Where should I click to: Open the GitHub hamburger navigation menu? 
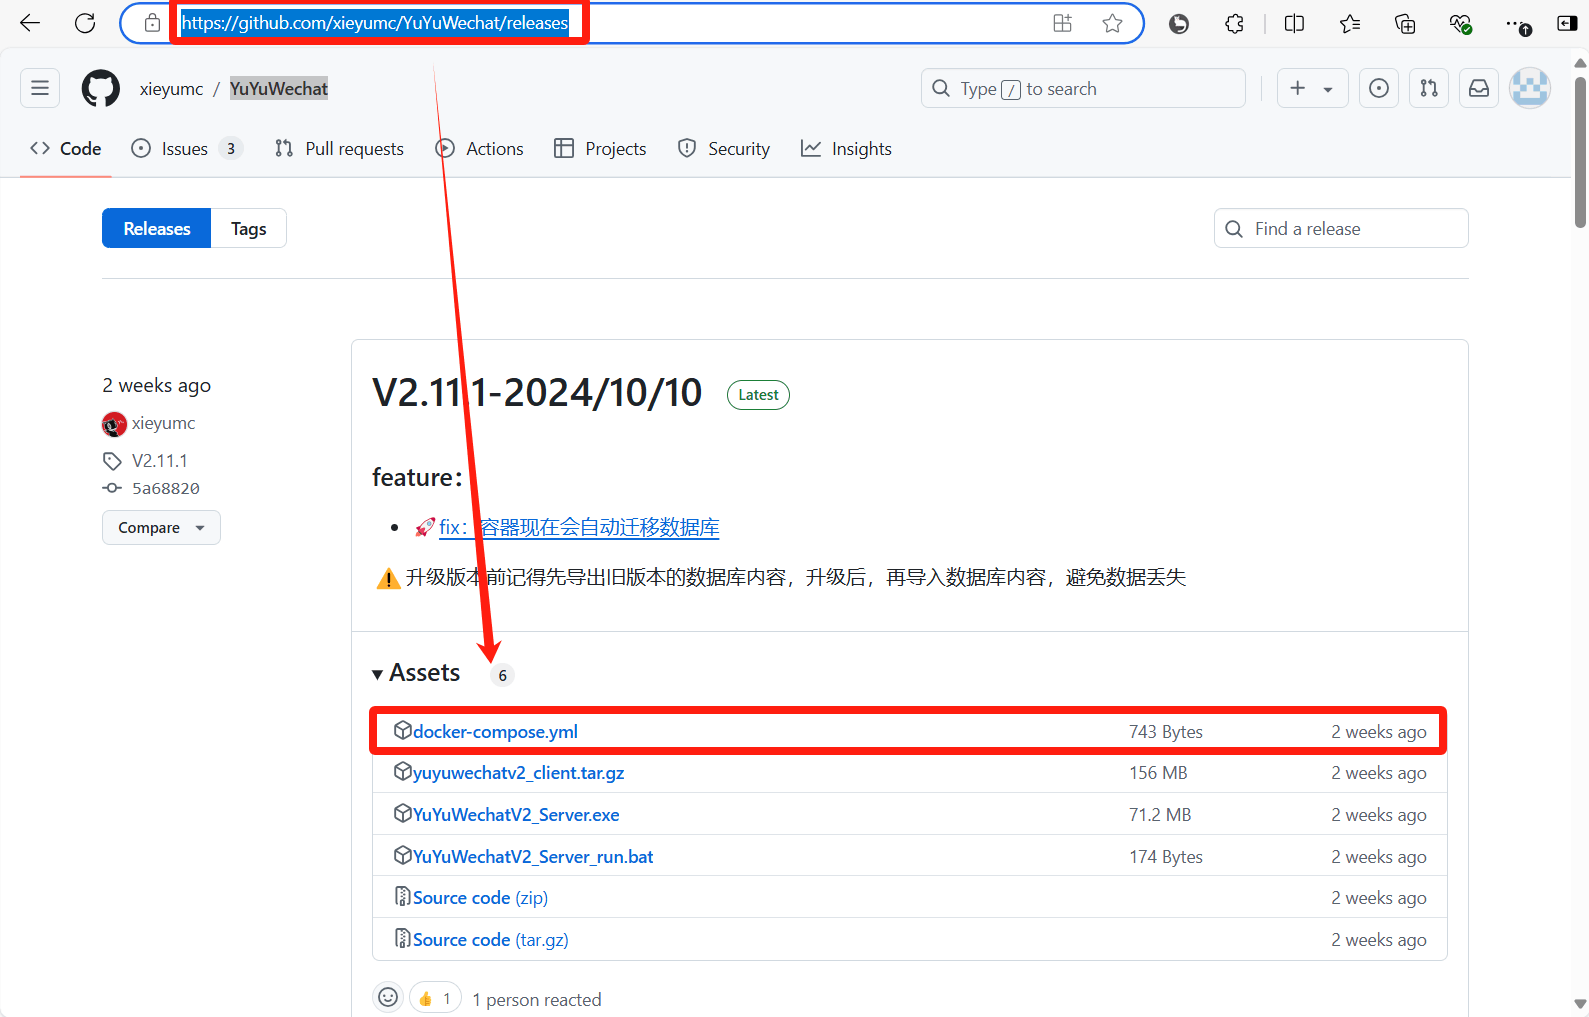[40, 88]
